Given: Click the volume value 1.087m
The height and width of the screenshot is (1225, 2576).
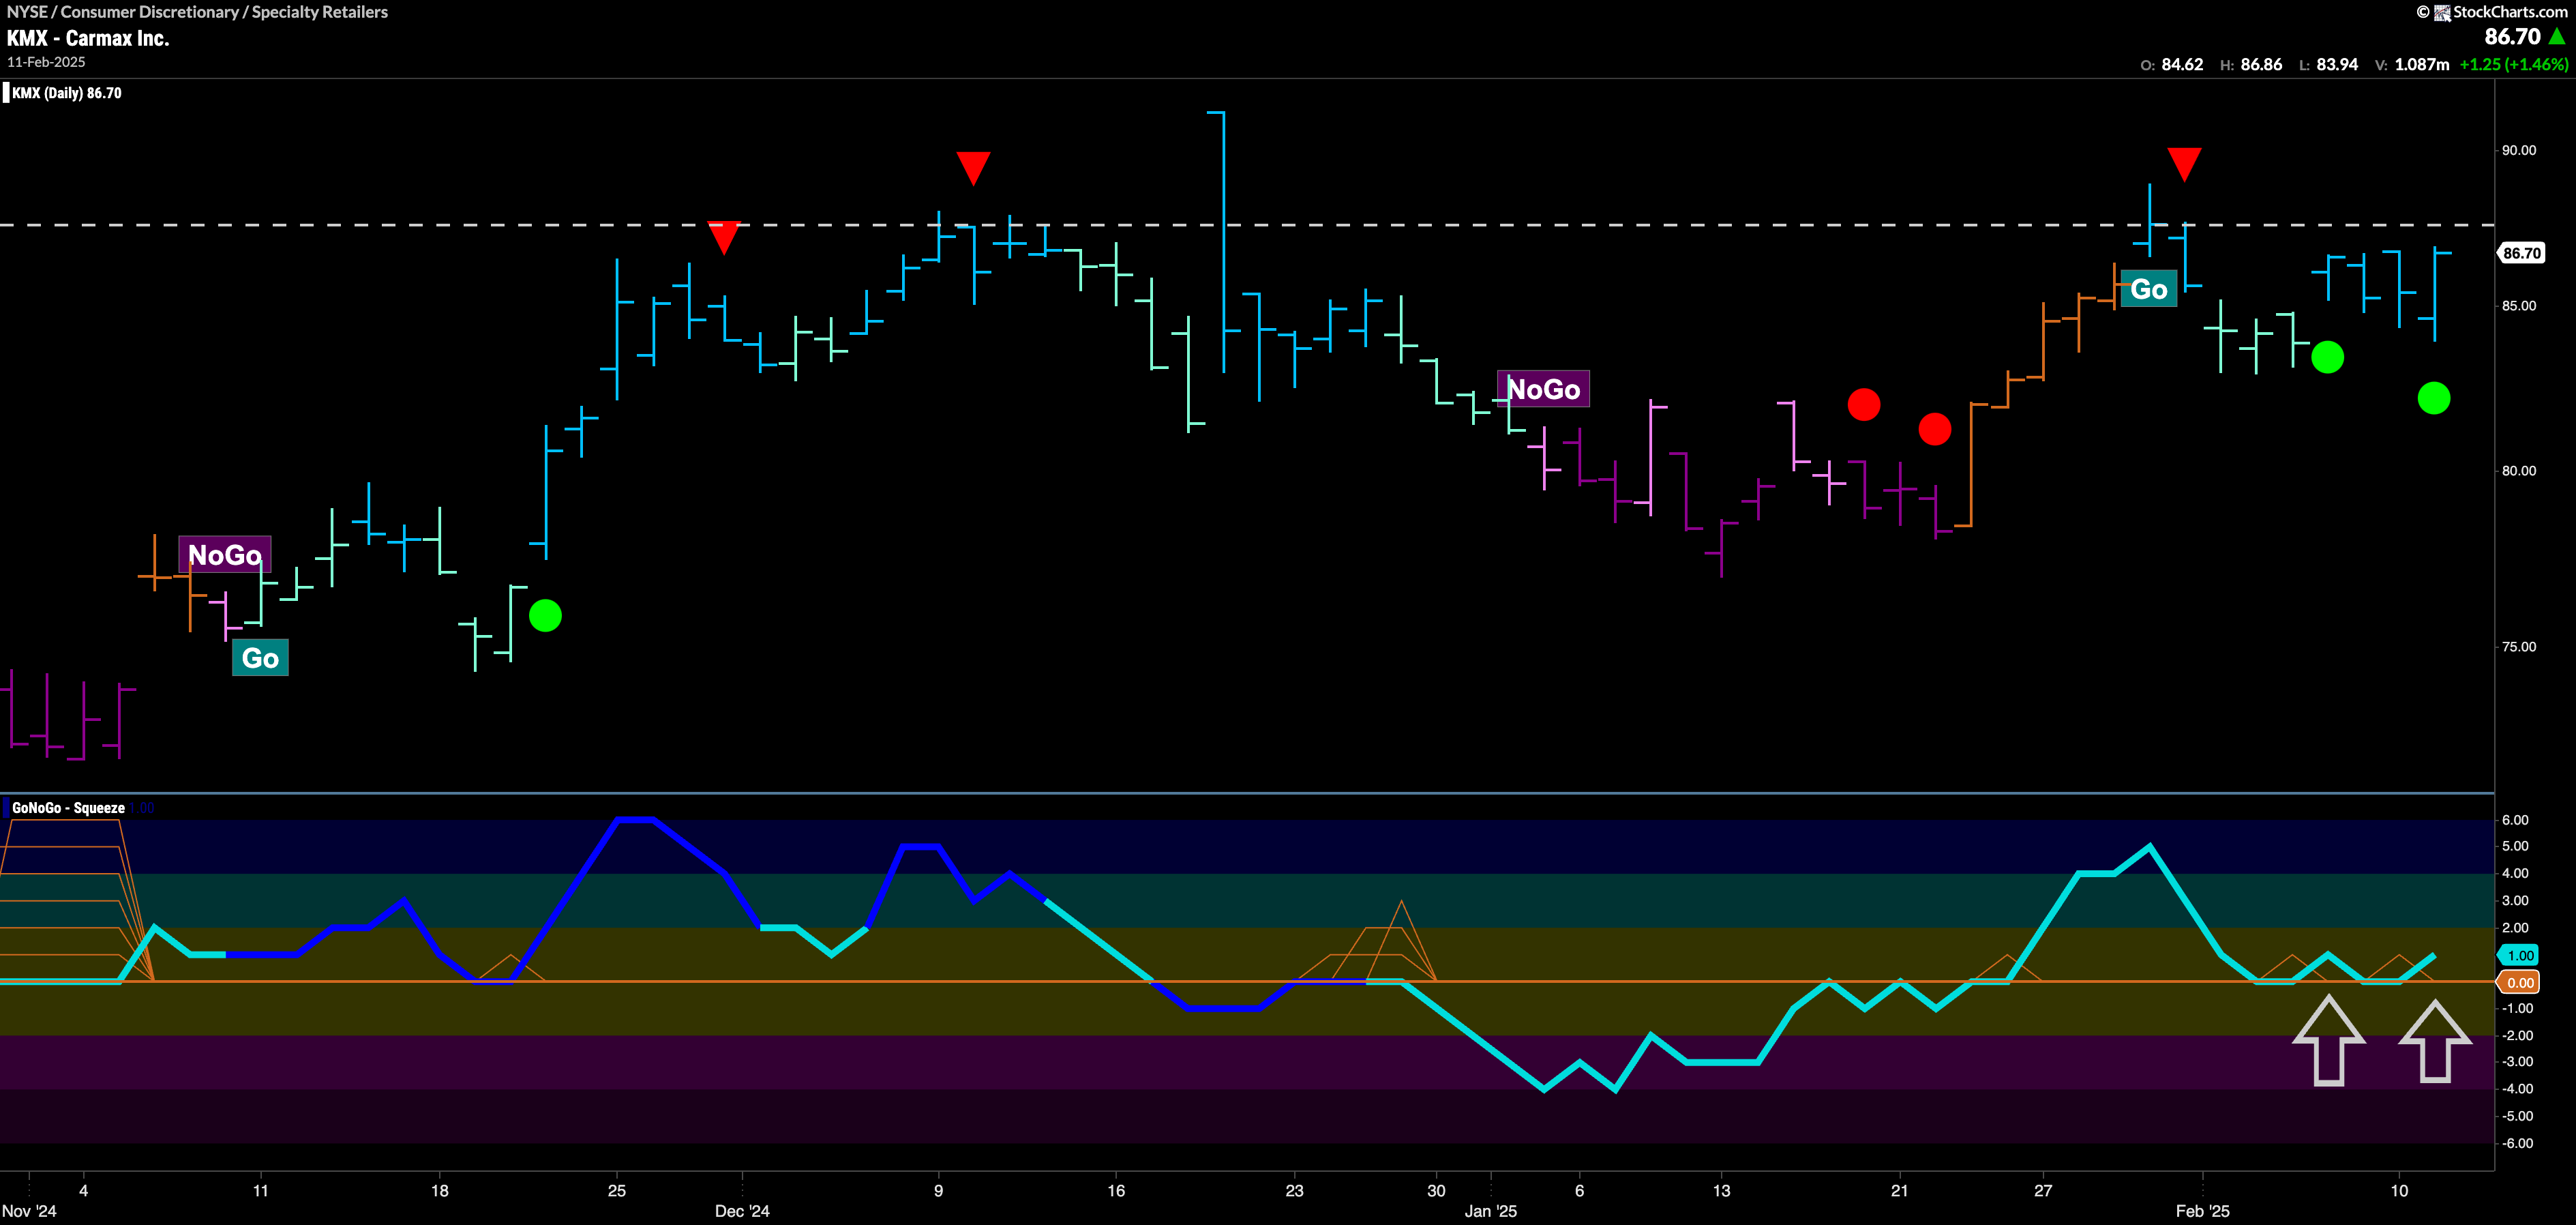Looking at the screenshot, I should point(2422,64).
